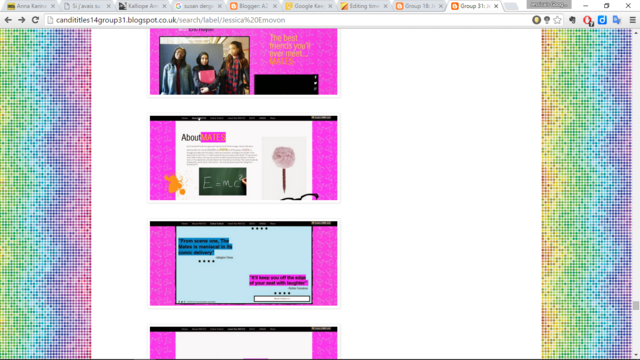Viewport: 640px width, 360px height.
Task: Close the Si j'avais su tab
Action: tap(108, 6)
